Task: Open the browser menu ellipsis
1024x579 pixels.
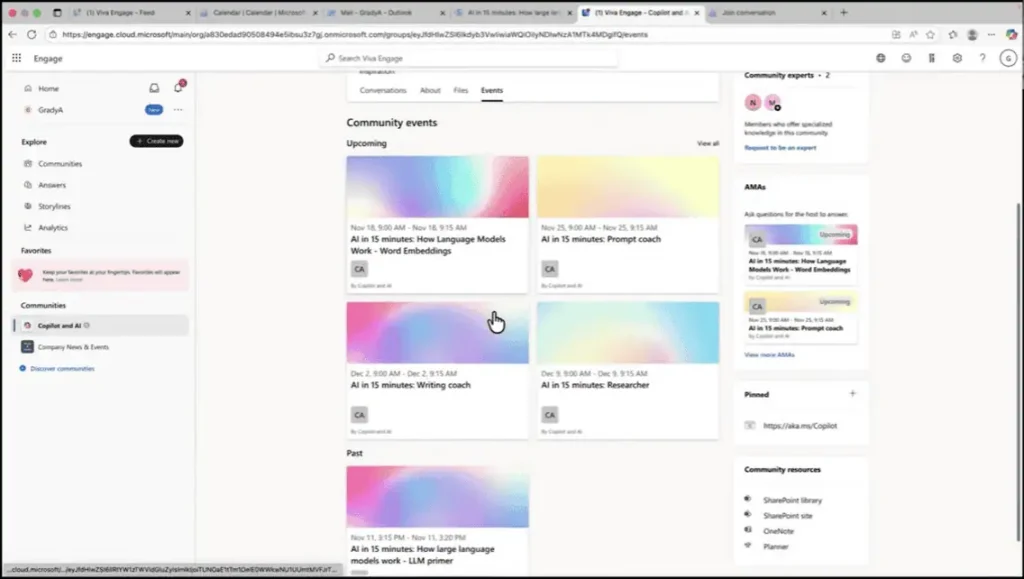Action: (991, 35)
